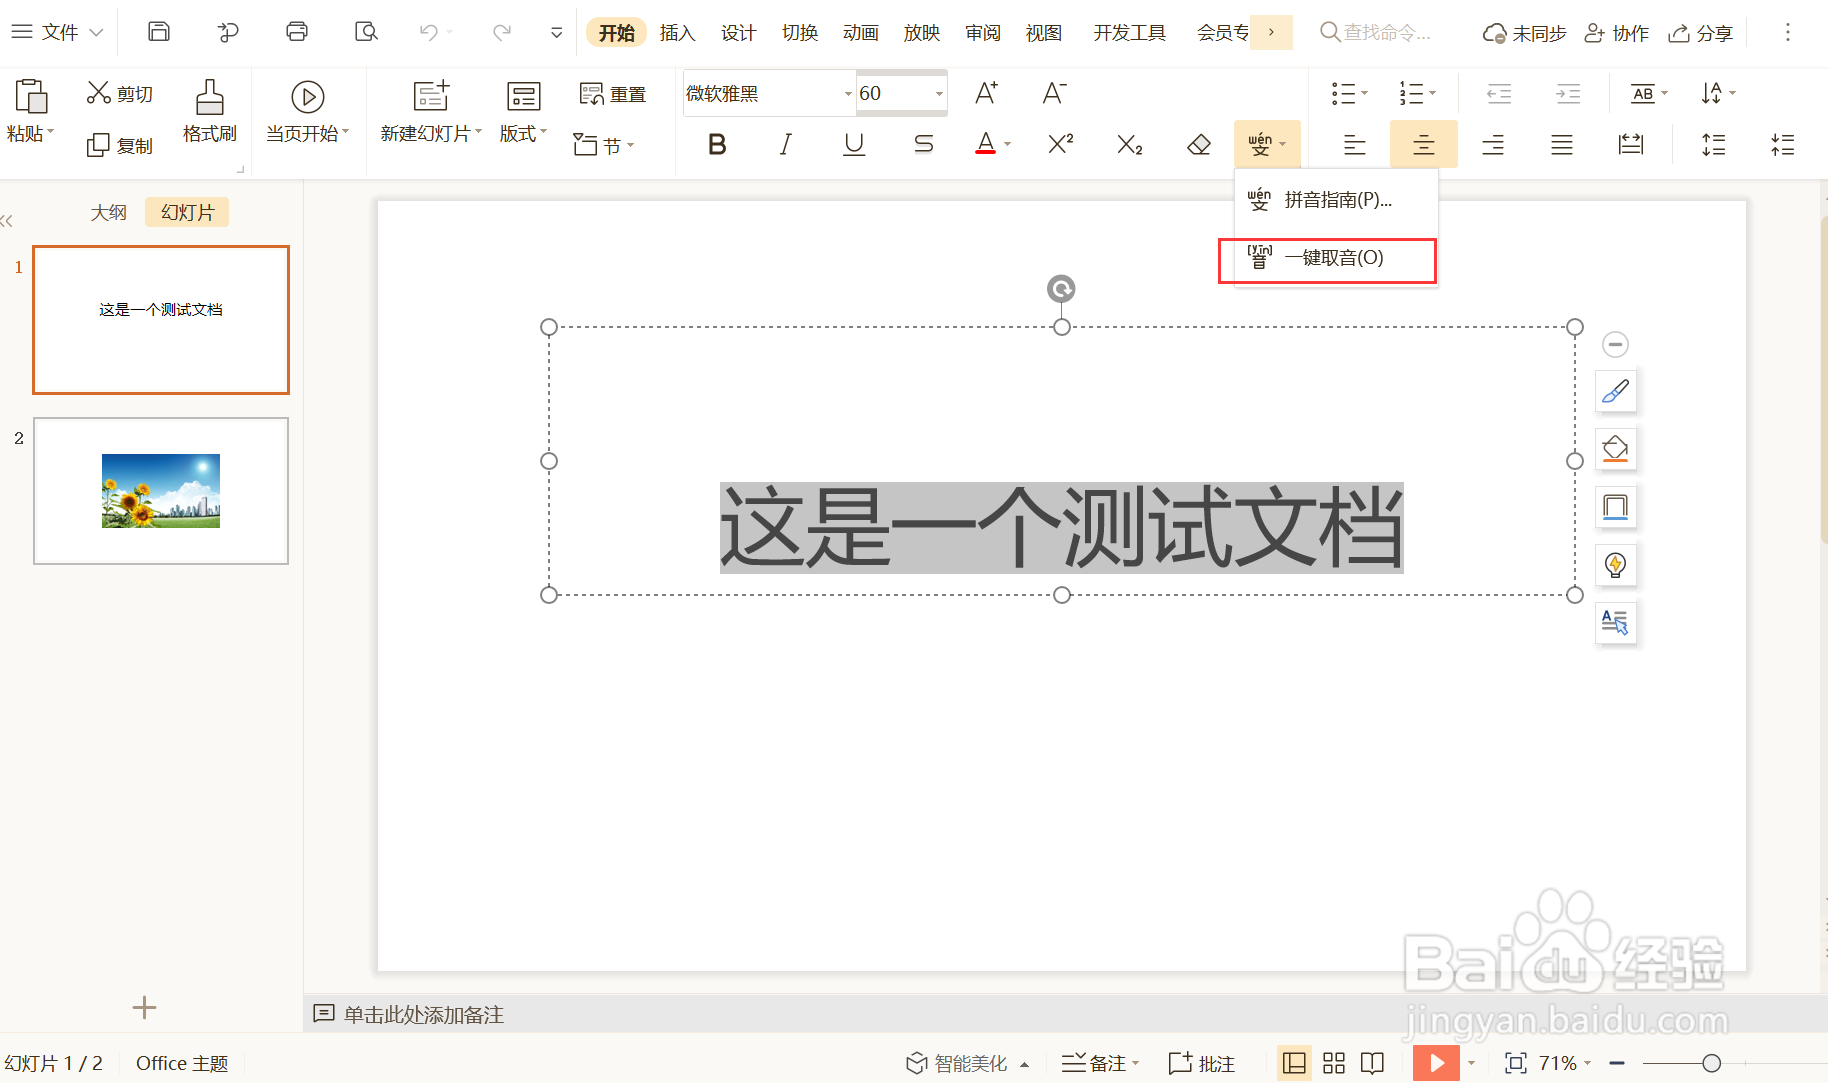The height and width of the screenshot is (1083, 1828).
Task: Click the 分享 share button
Action: point(1700,33)
